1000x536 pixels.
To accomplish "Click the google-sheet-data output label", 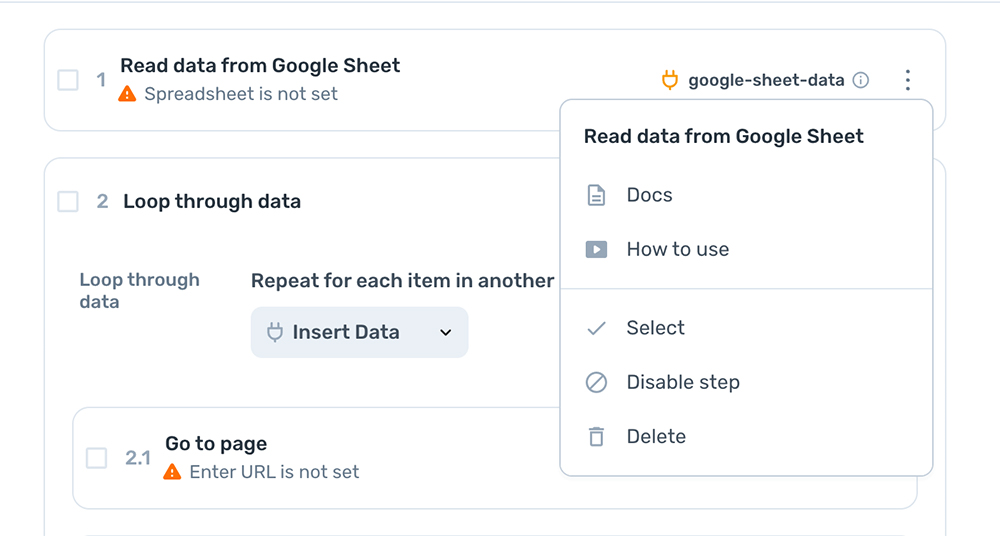I will [x=766, y=80].
